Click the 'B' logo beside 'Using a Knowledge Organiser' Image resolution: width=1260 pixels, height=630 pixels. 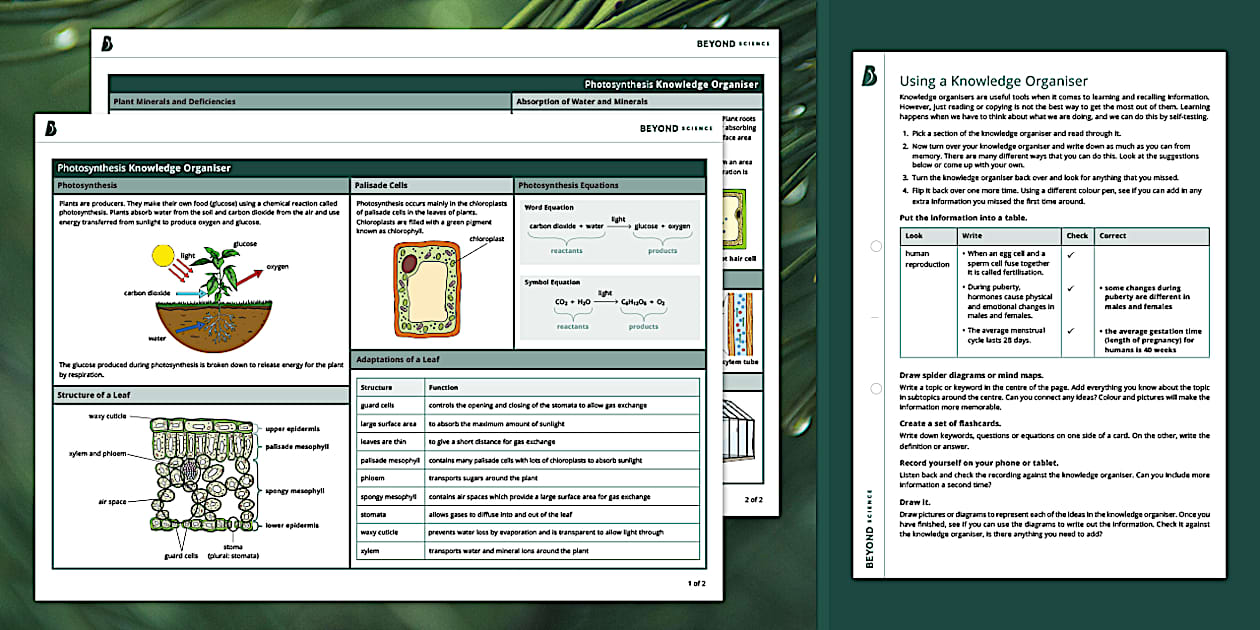click(870, 76)
